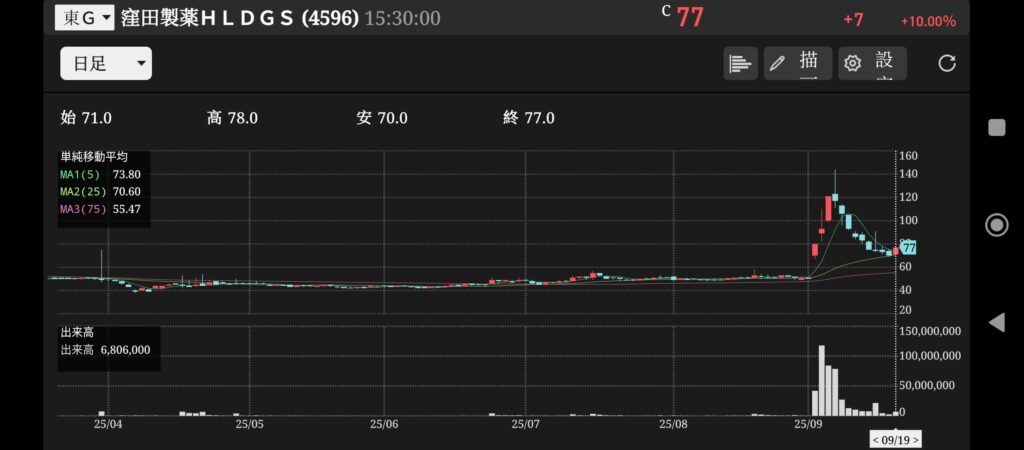The image size is (1024, 450).
Task: Click the 単純移動平均 indicator title
Action: coord(94,157)
